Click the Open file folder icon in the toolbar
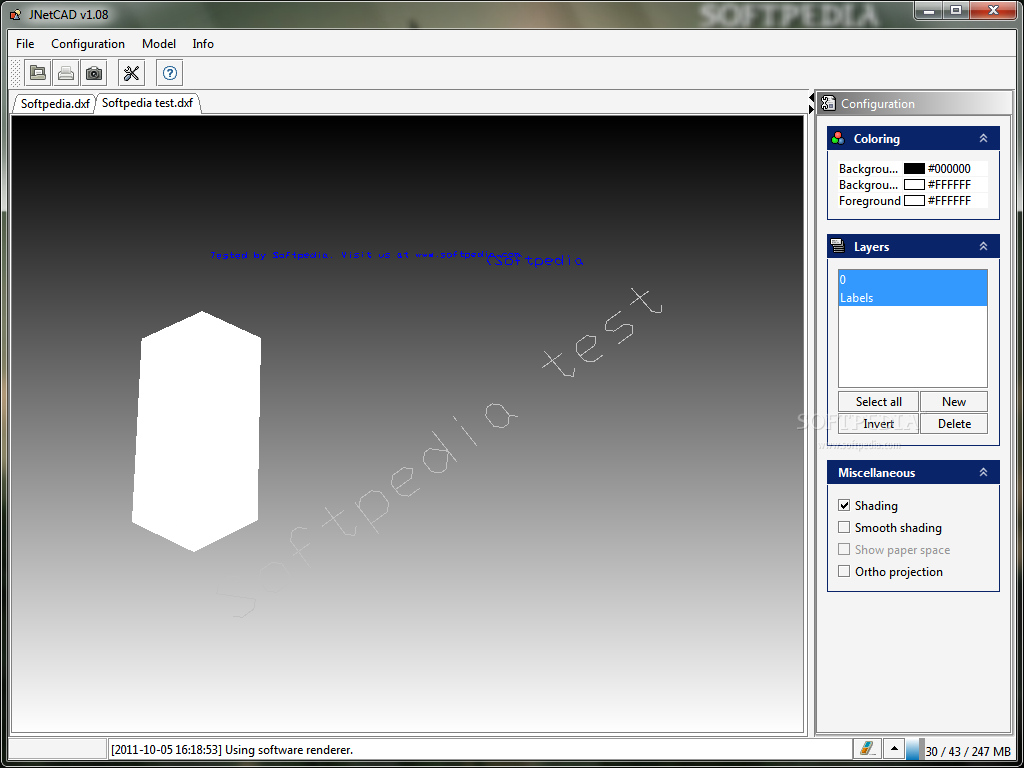Screen dimensions: 1024x768 (38, 72)
